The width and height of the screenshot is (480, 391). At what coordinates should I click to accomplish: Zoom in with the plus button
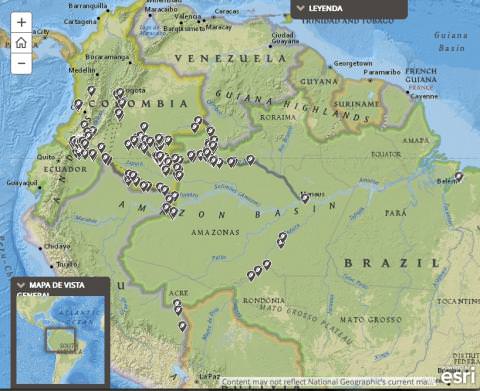21,23
